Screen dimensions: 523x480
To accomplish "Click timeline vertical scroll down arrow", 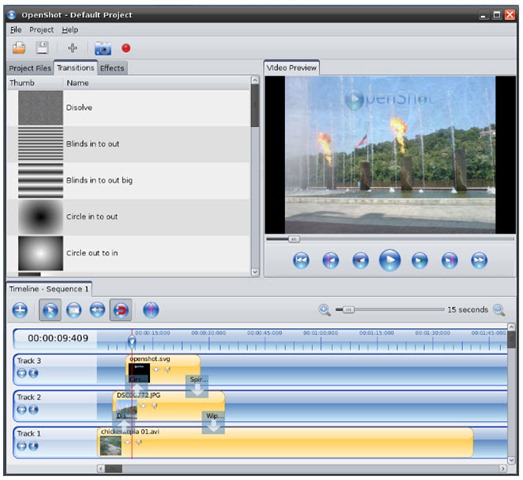I will tap(511, 460).
